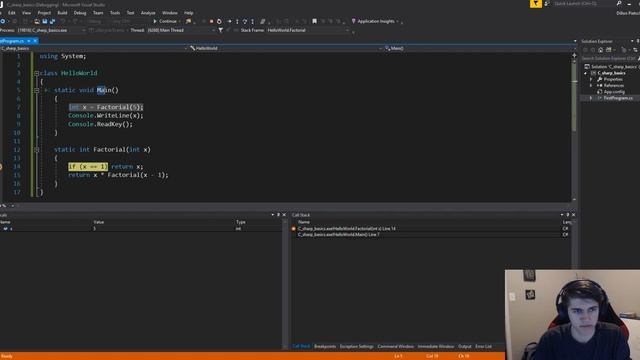Open the Analyze menu
Image resolution: width=640 pixels, height=360 pixels.
[x=148, y=13]
